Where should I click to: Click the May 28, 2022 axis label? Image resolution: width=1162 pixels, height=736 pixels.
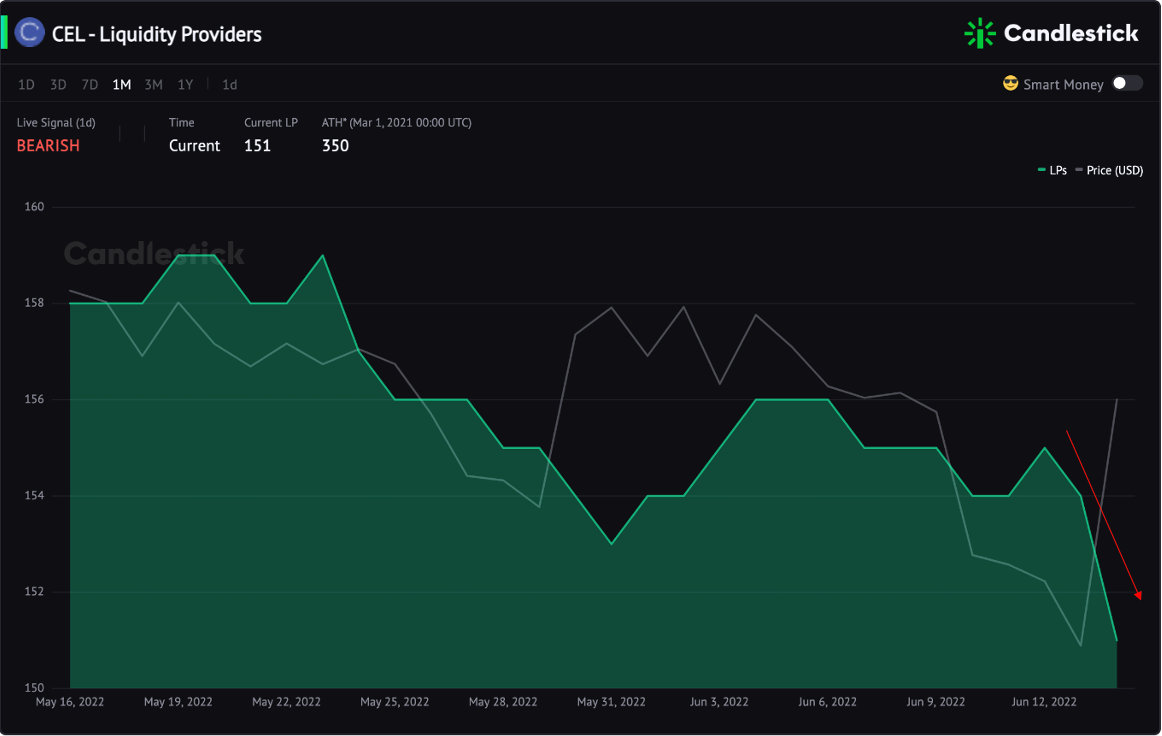pyautogui.click(x=502, y=701)
